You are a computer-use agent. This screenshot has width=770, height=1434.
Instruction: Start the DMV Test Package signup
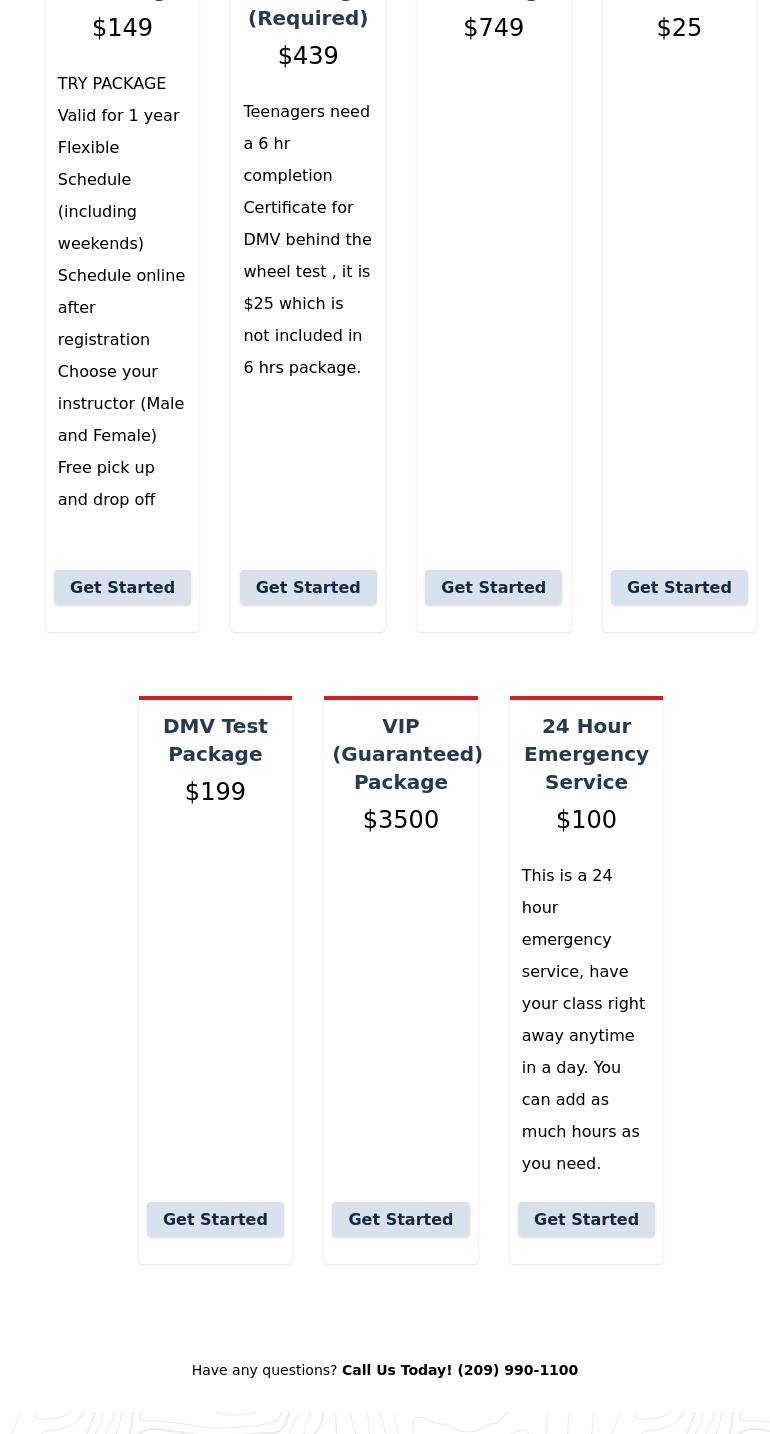(x=215, y=1219)
